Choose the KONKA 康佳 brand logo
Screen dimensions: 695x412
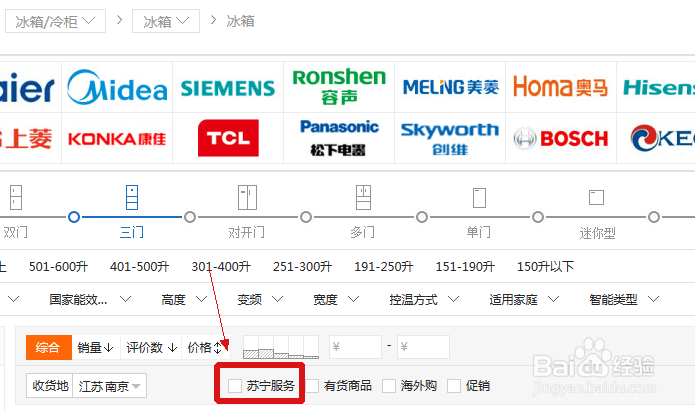117,139
